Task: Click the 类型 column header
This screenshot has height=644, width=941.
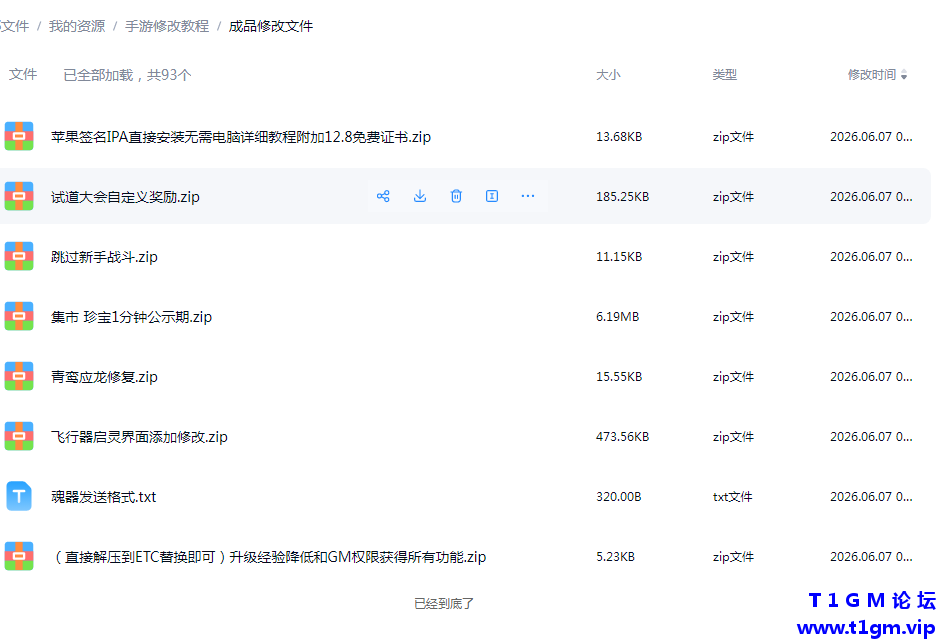Action: [724, 75]
